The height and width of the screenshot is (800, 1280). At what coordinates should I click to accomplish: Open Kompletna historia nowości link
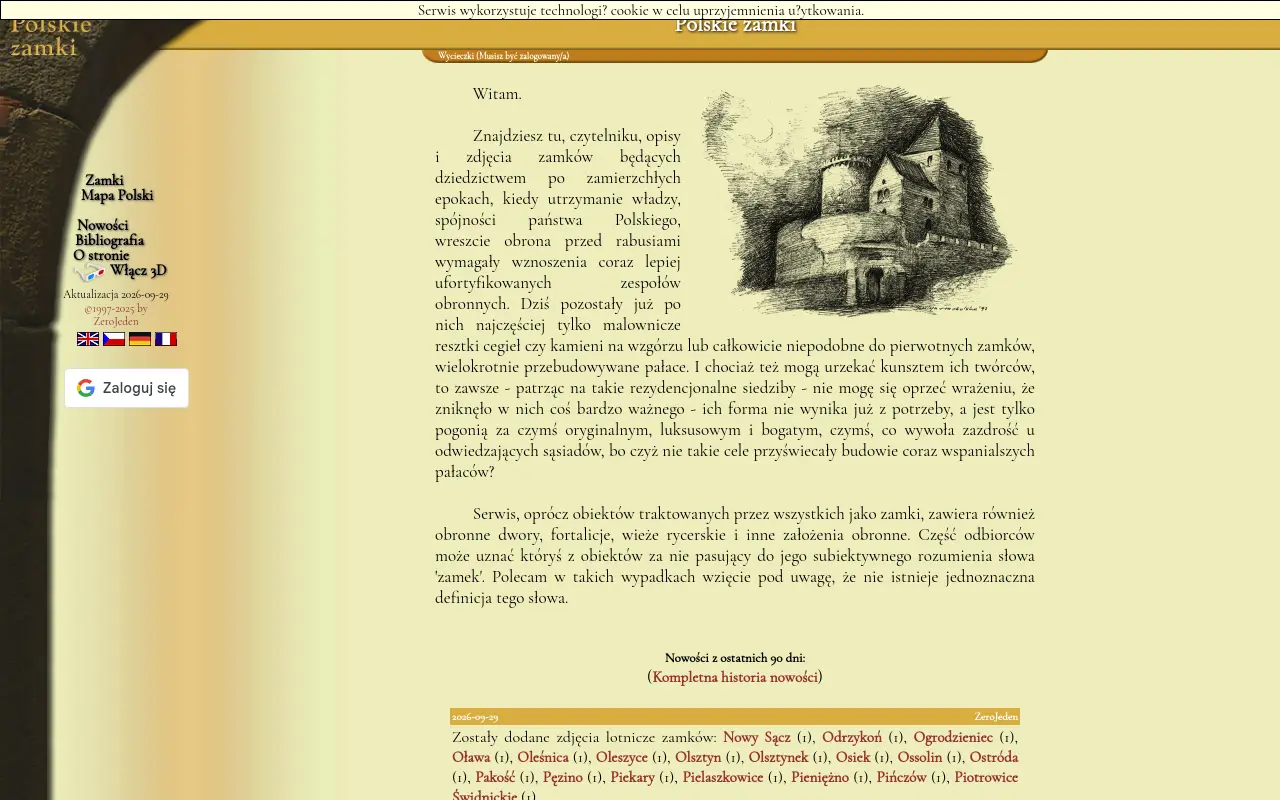pyautogui.click(x=735, y=677)
